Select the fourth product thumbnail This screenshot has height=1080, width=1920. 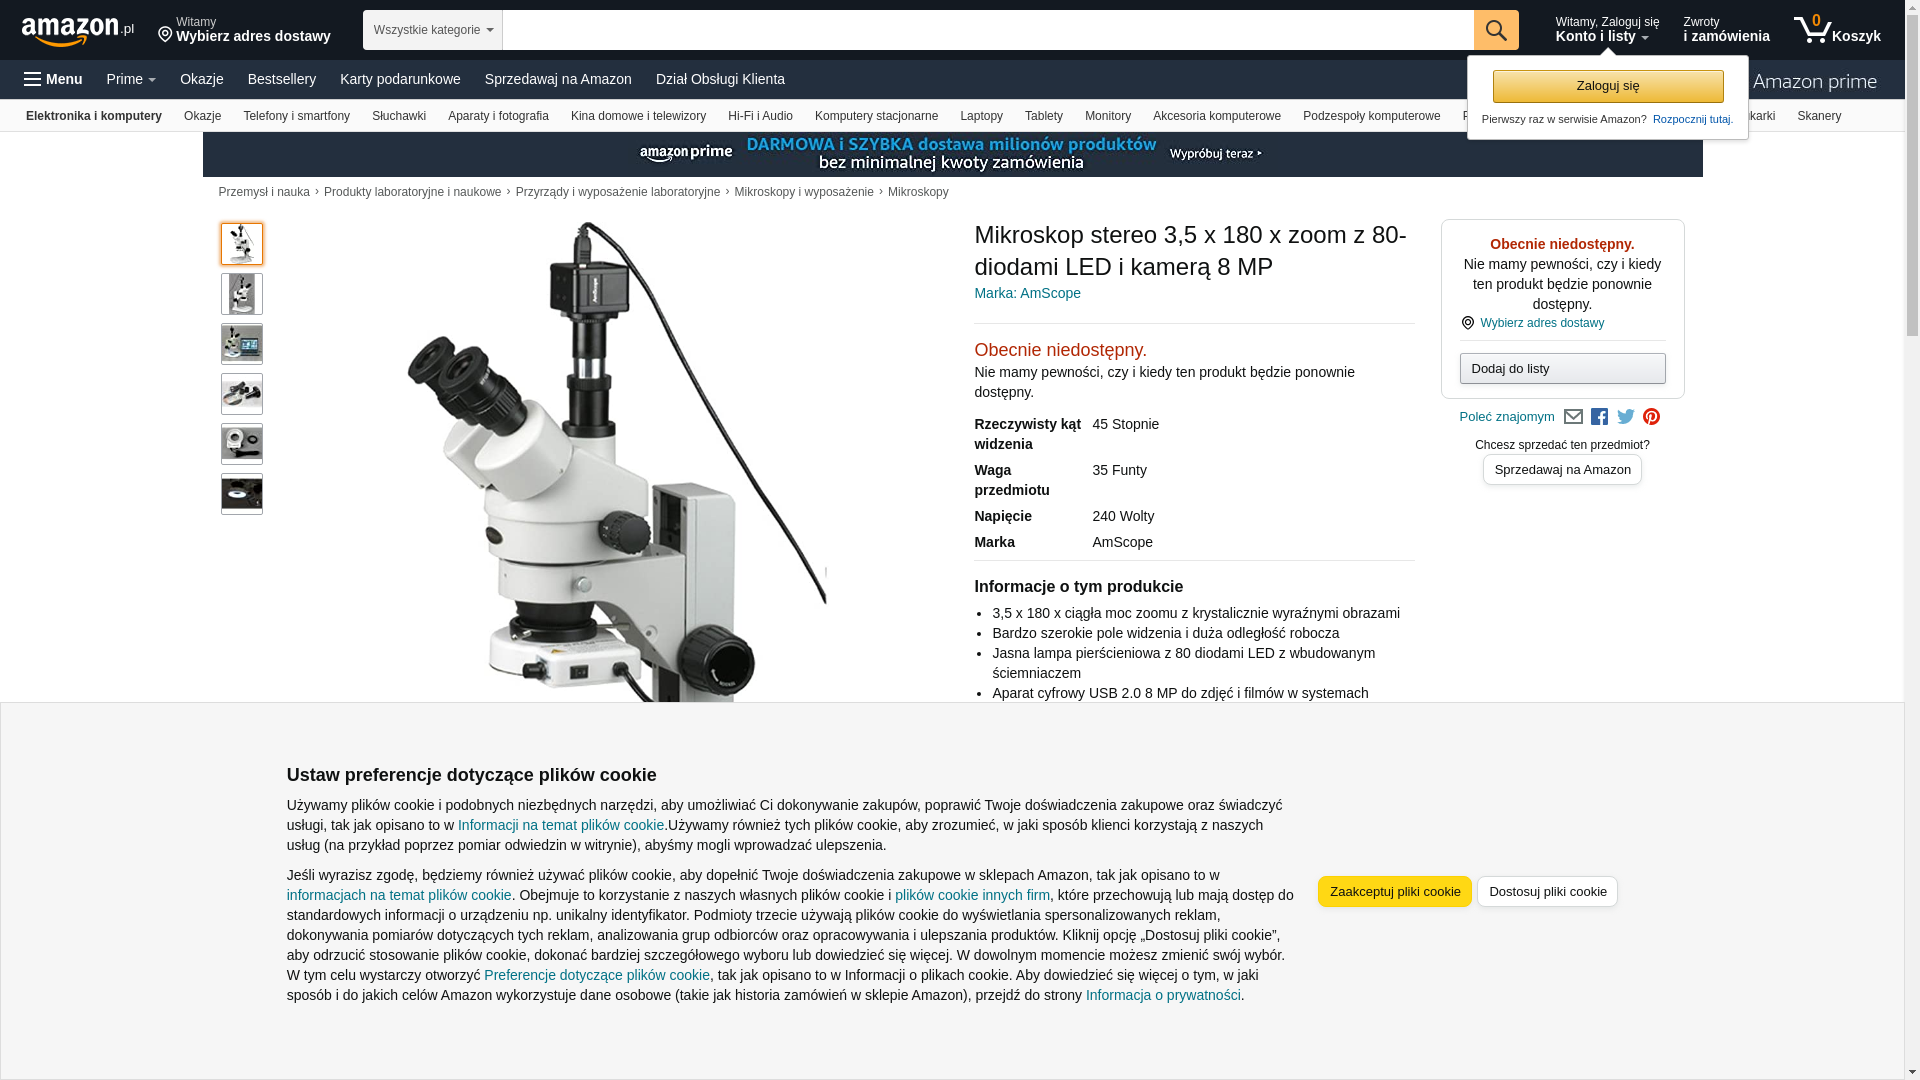[242, 394]
